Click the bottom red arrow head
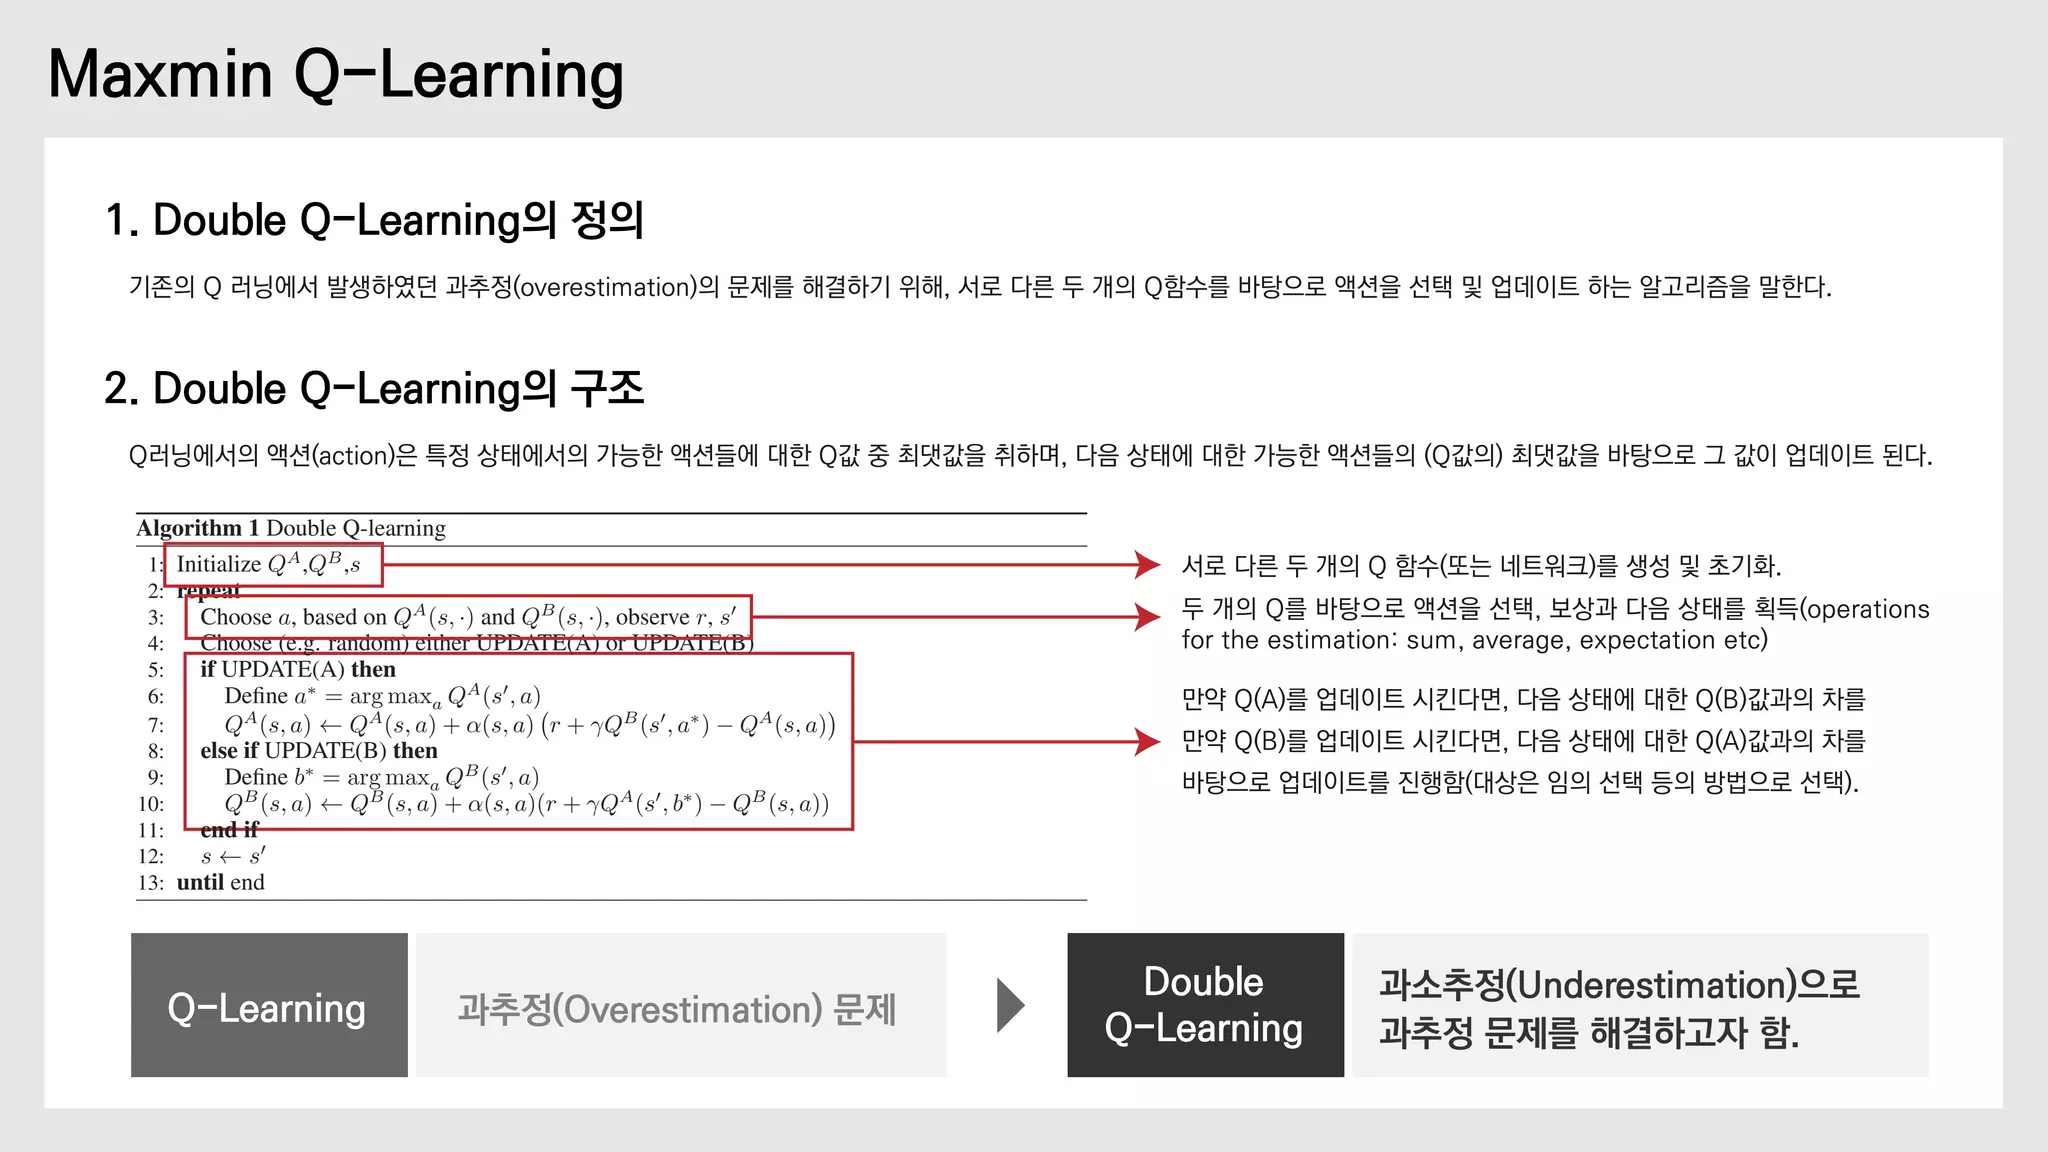Image resolution: width=2048 pixels, height=1152 pixels. (x=1146, y=742)
